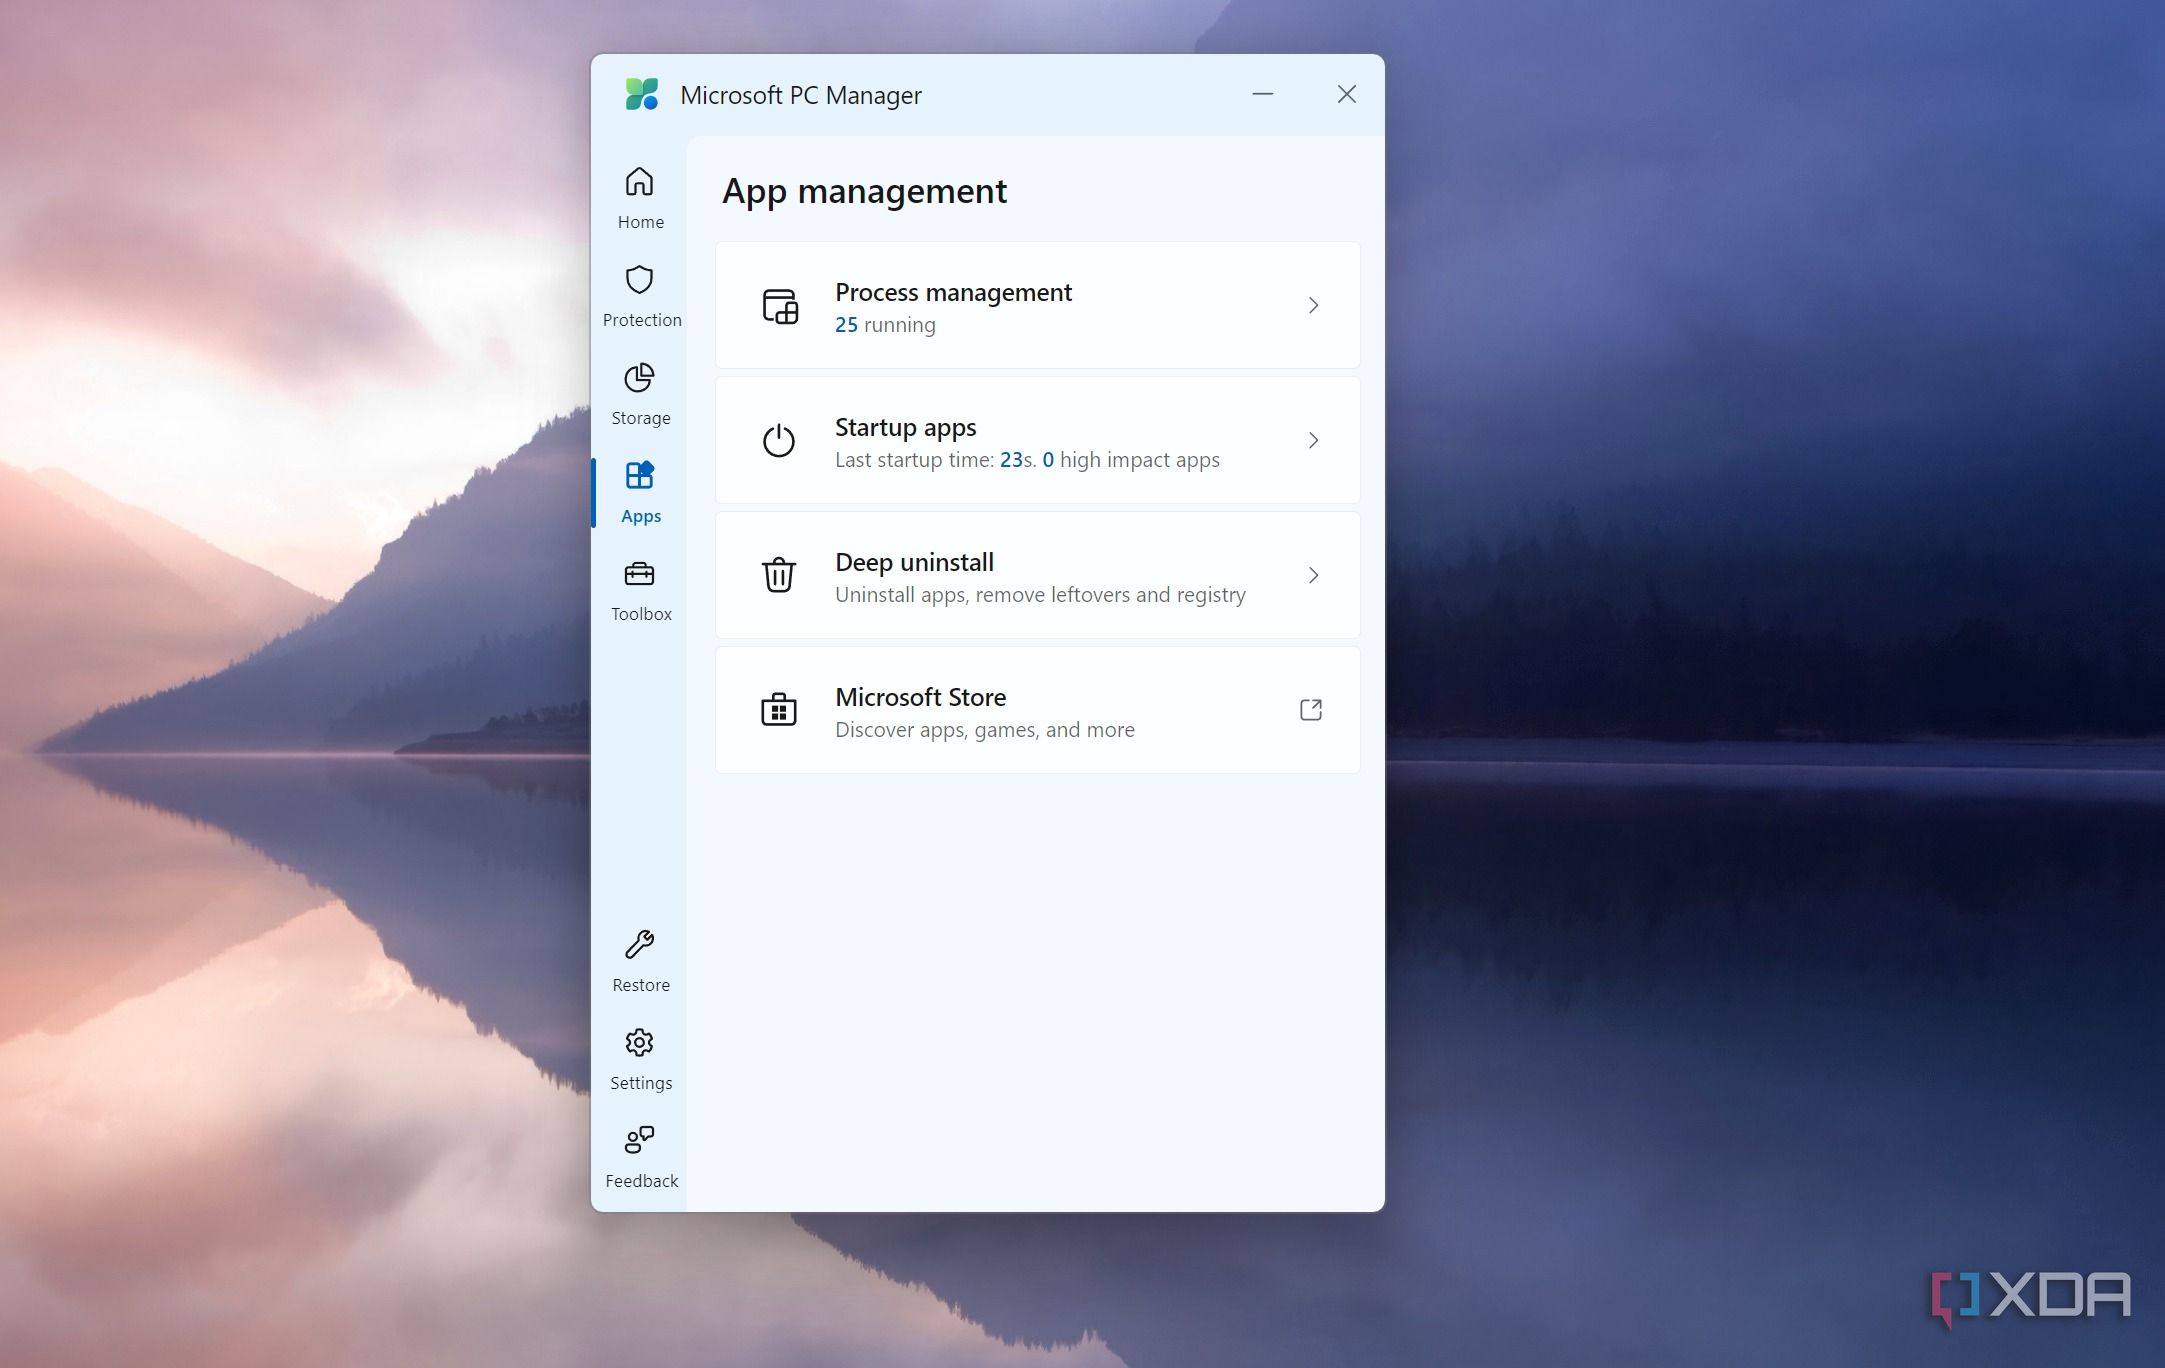Expand Process management chevron arrow
This screenshot has height=1368, width=2165.
tap(1314, 305)
